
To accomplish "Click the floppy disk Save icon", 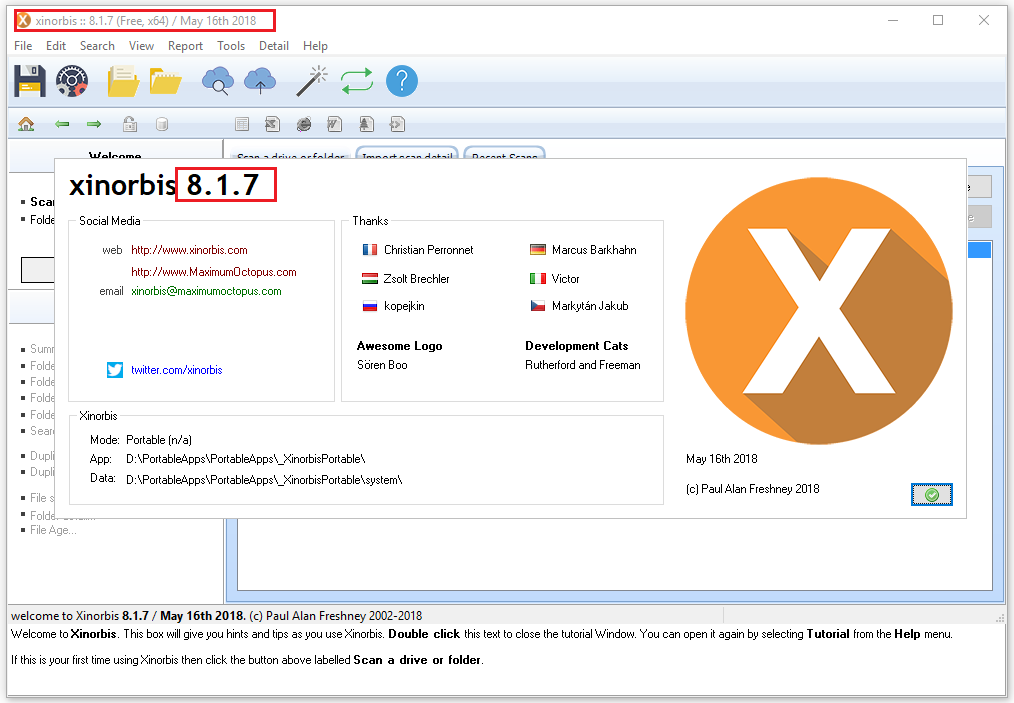I will 30,81.
